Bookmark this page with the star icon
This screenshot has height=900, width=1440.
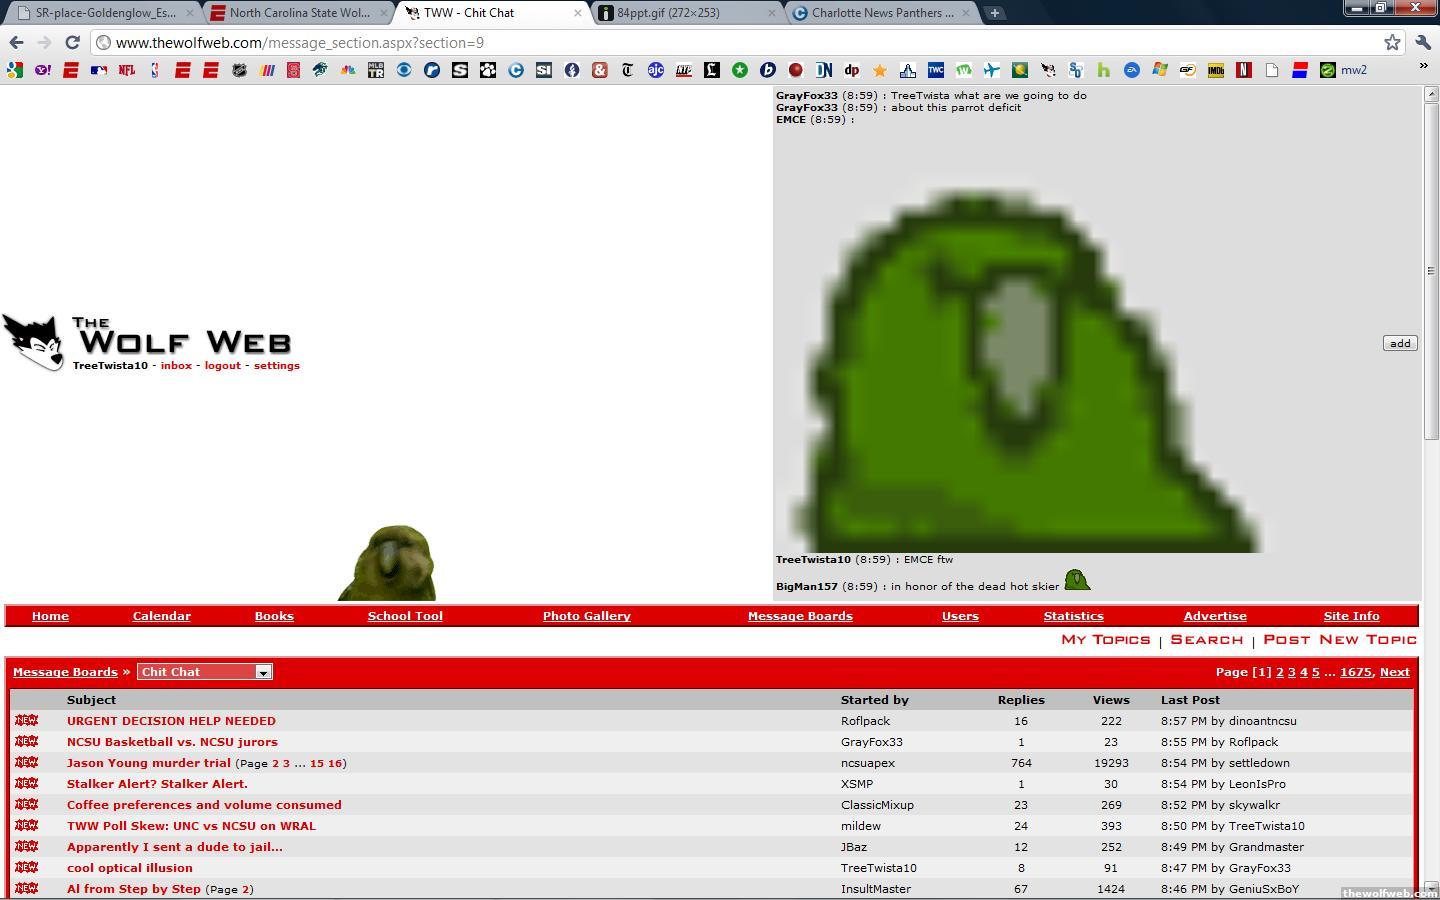tap(1392, 42)
